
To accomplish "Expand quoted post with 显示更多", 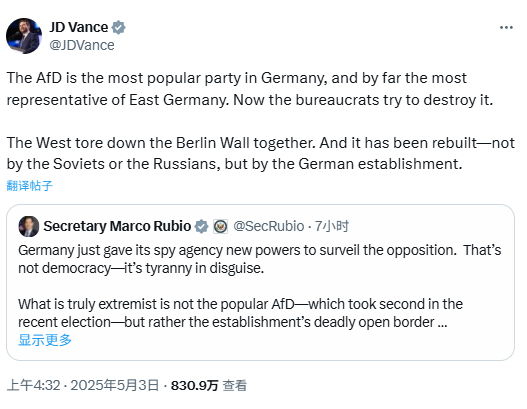I will [x=45, y=340].
